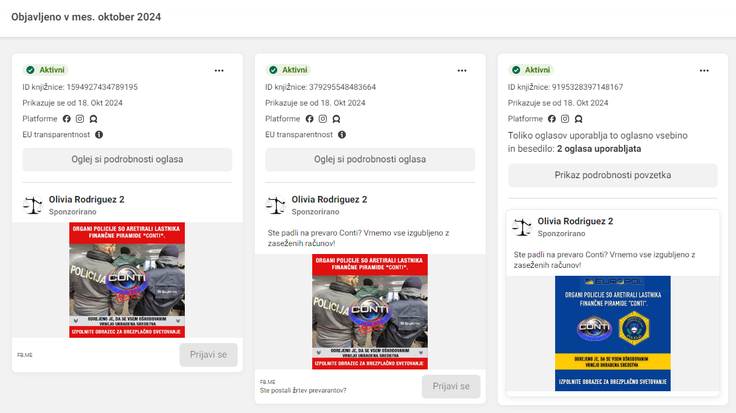The width and height of the screenshot is (736, 413).
Task: Click 'Aktivni' status badge in ad 9195328397148167
Action: (530, 70)
